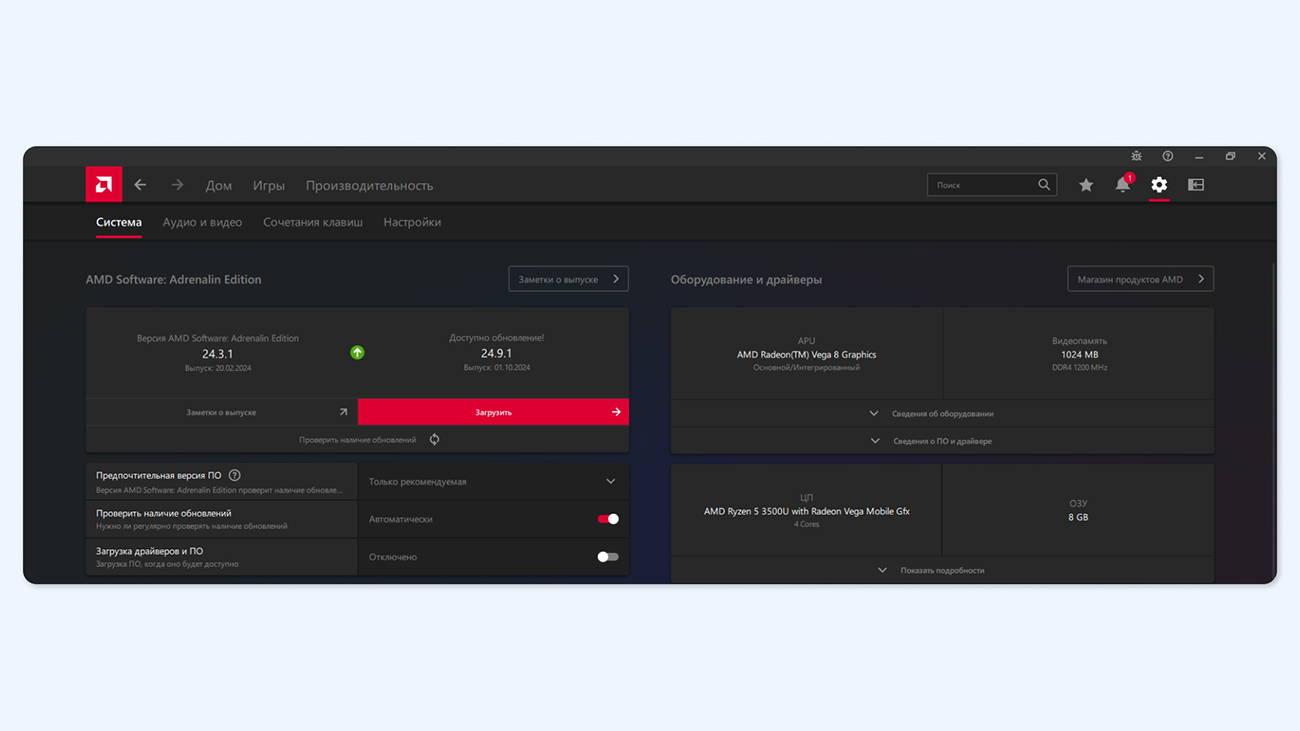Viewport: 1300px width, 731px height.
Task: Go forward with the right arrow
Action: [177, 185]
